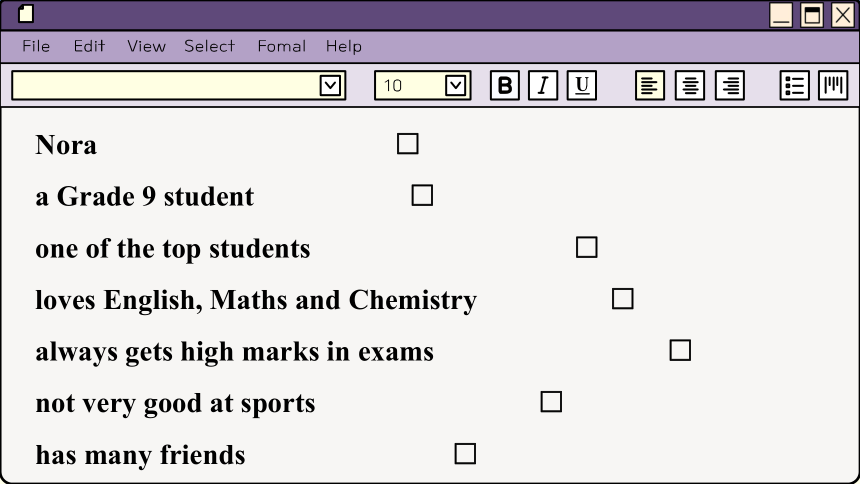
Task: Click the columns icon in toolbar
Action: pos(833,86)
